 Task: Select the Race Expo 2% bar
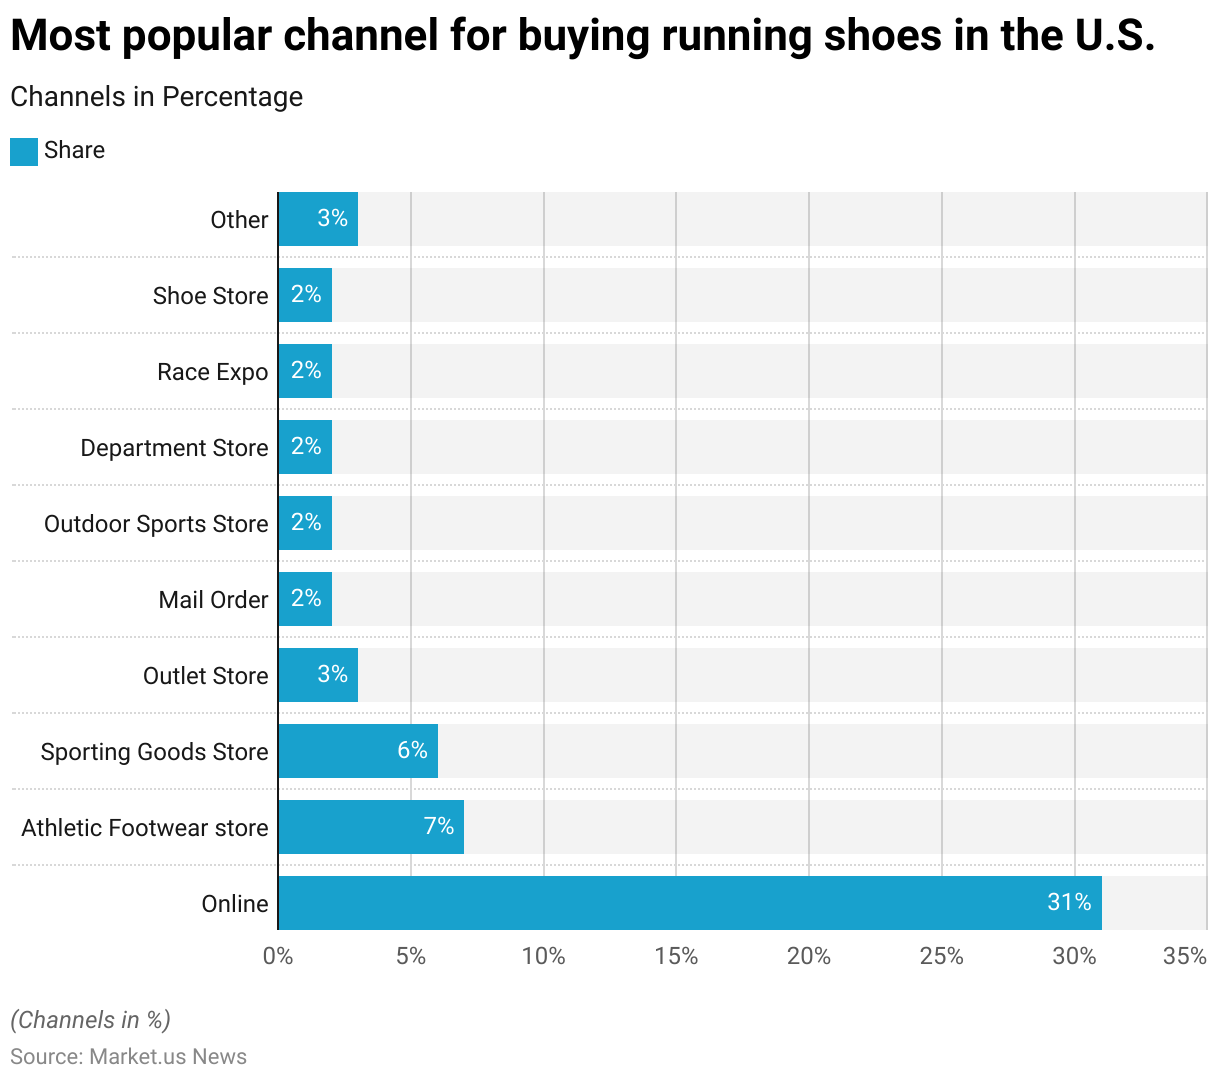(305, 371)
